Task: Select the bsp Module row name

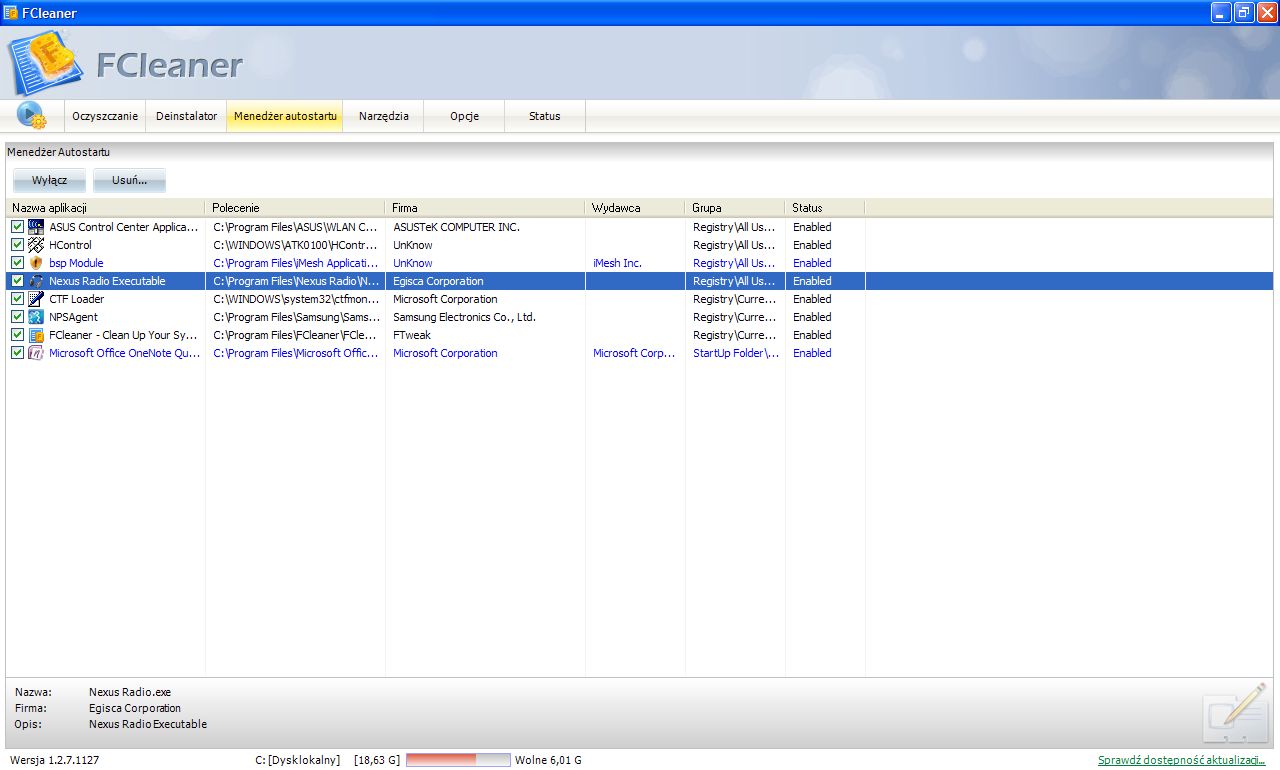Action: point(76,263)
